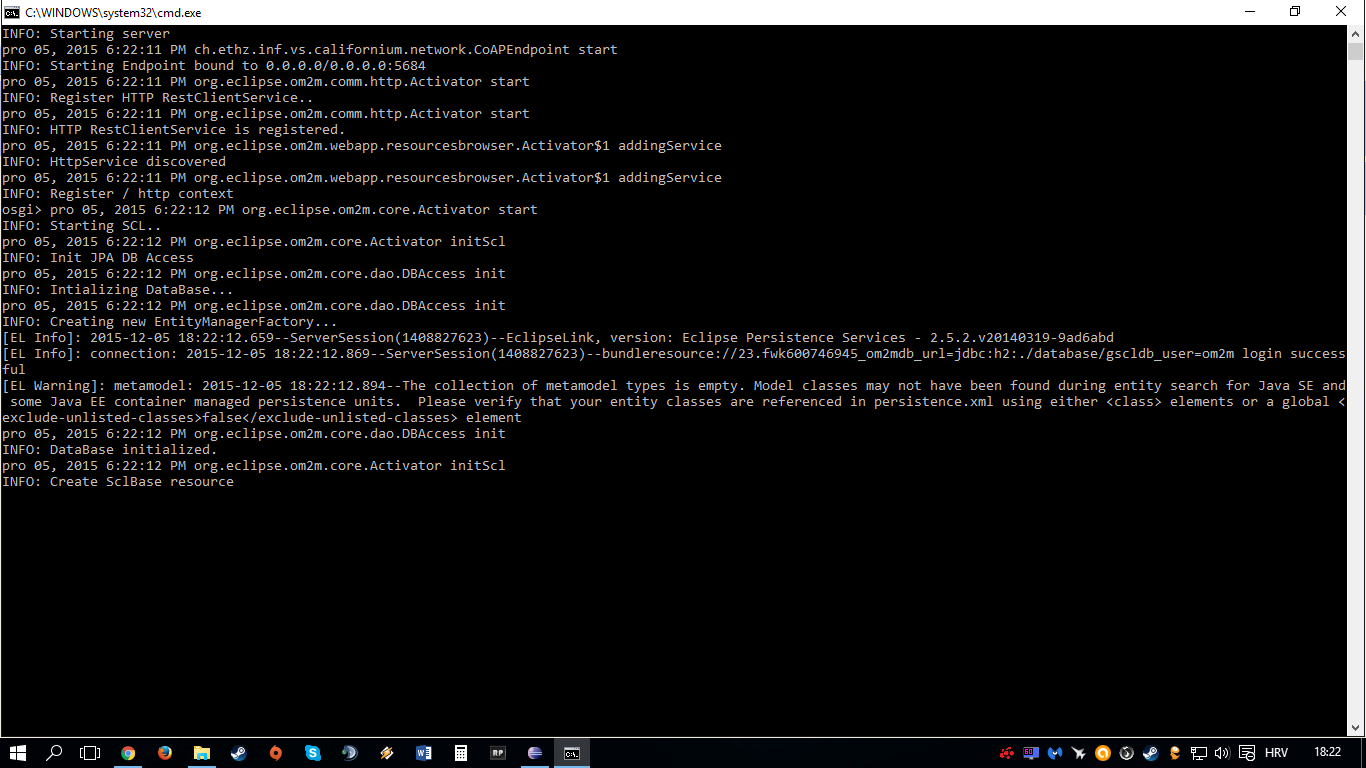Click 'INFO: Register / http context' line

pos(118,193)
